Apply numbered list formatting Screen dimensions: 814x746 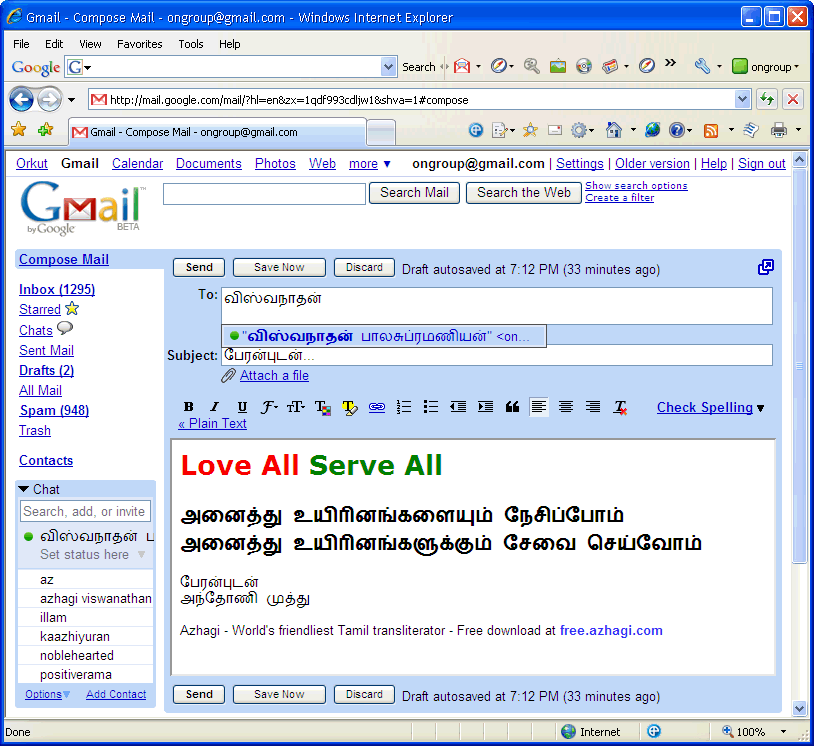pos(404,407)
